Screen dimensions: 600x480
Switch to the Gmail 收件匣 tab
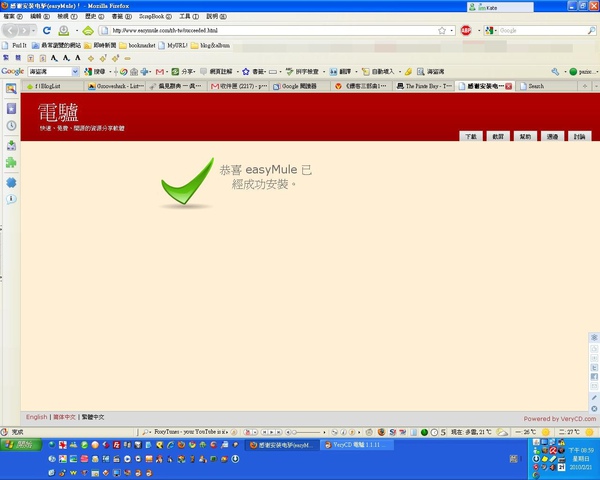[239, 86]
